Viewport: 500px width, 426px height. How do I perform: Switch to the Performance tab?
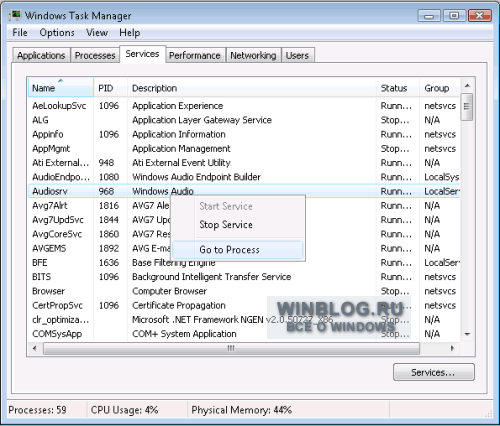point(195,55)
